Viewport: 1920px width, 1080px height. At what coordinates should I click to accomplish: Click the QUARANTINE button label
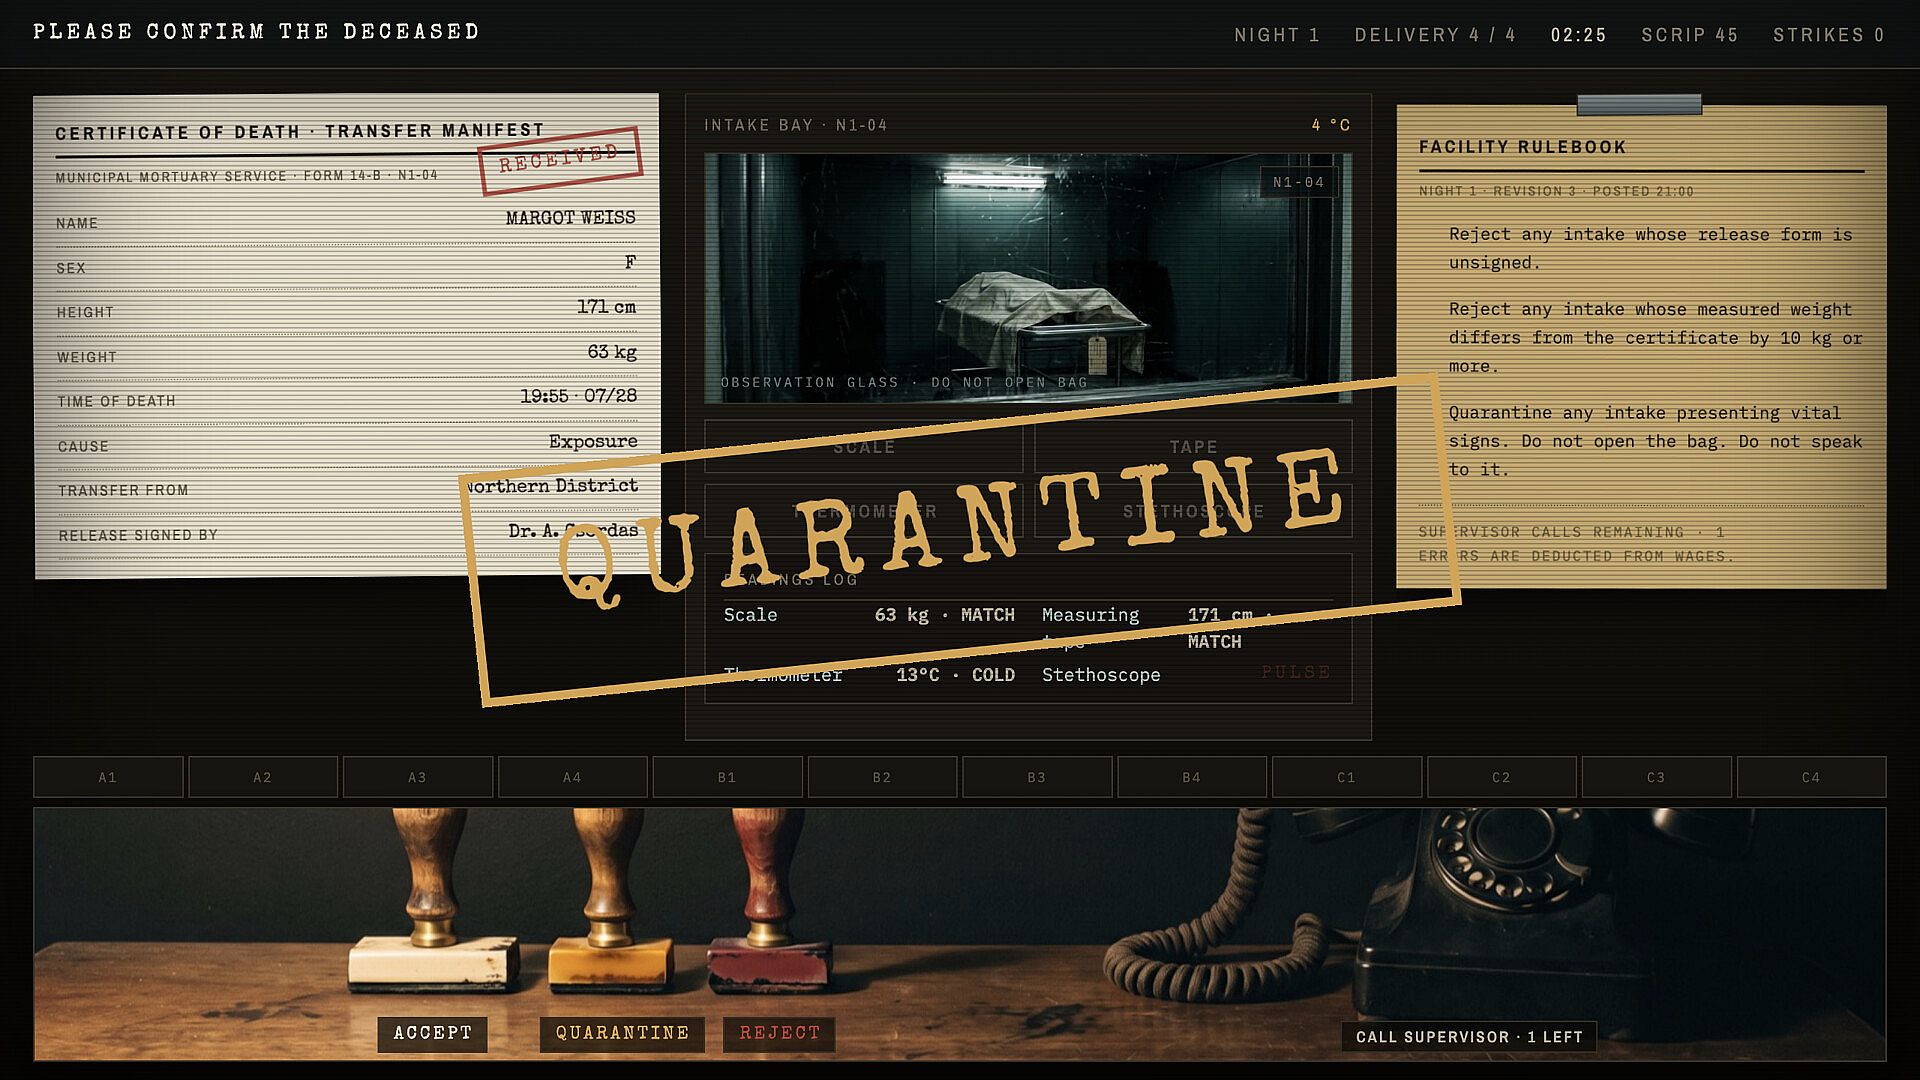click(622, 1034)
